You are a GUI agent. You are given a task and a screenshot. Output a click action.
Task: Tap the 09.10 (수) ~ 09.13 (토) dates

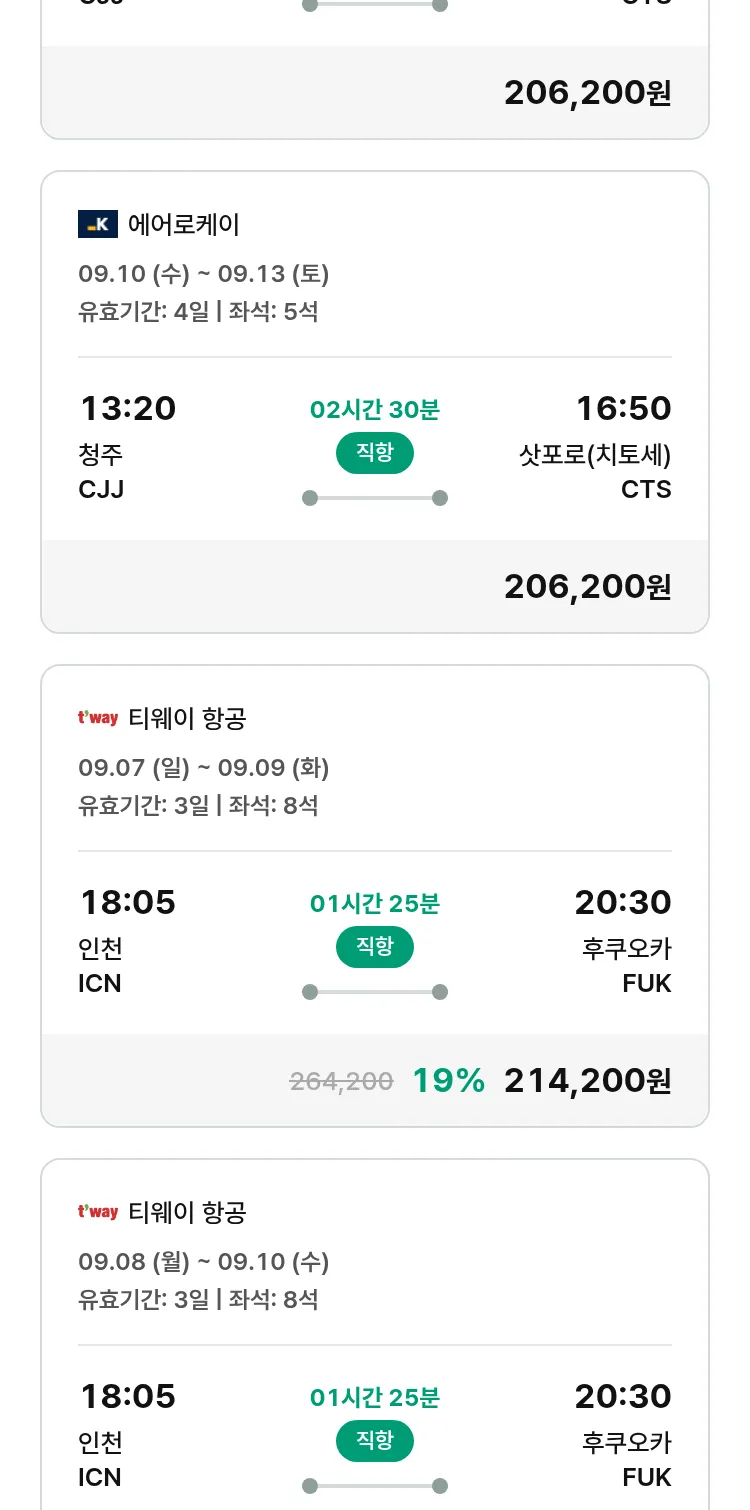point(204,274)
